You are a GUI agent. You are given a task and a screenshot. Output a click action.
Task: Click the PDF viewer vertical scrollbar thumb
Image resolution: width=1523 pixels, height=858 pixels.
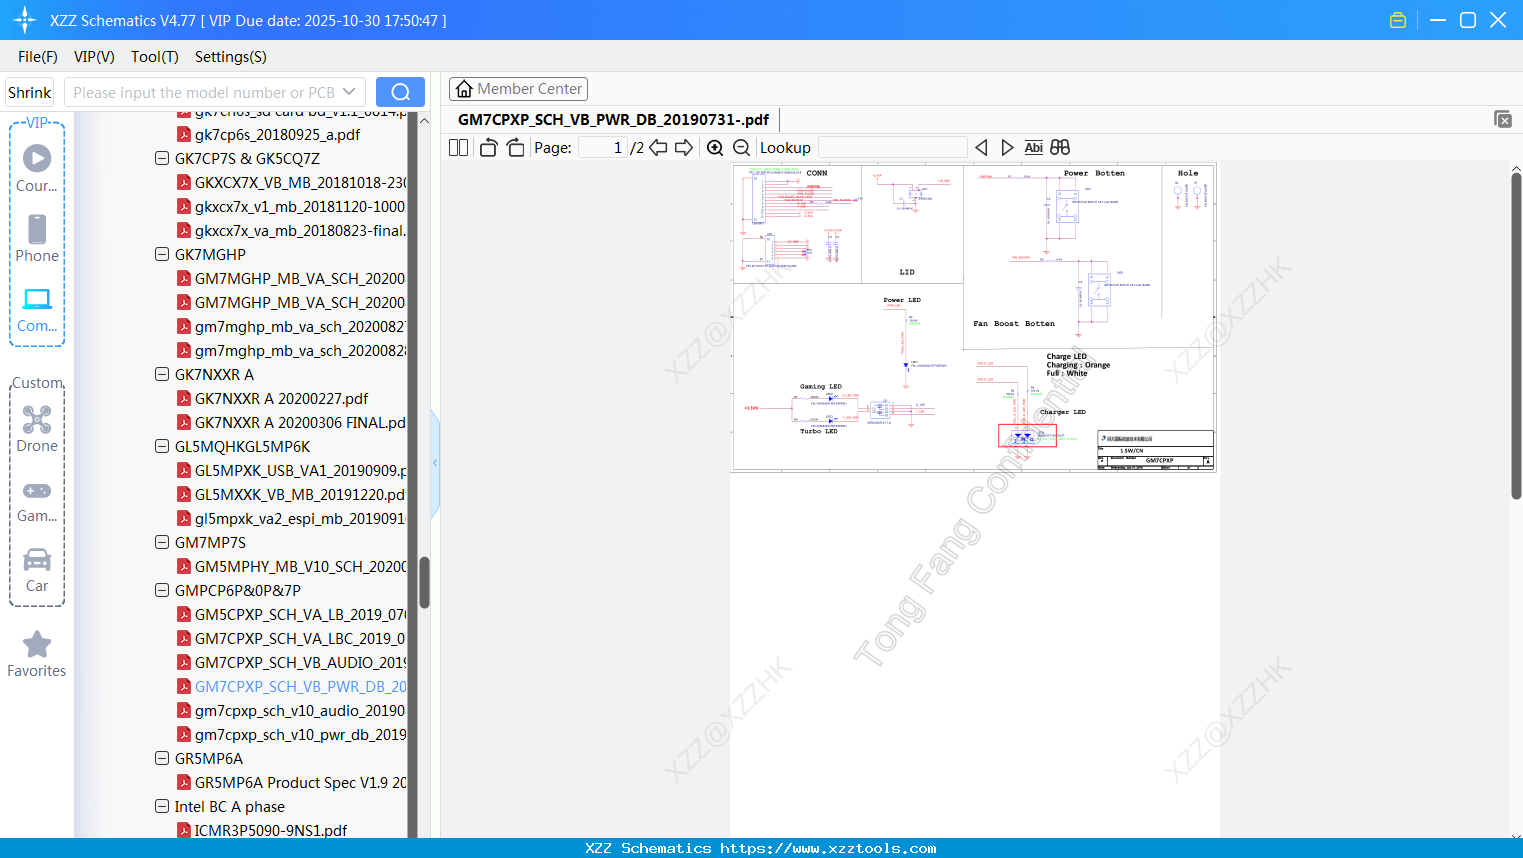[x=1516, y=336]
